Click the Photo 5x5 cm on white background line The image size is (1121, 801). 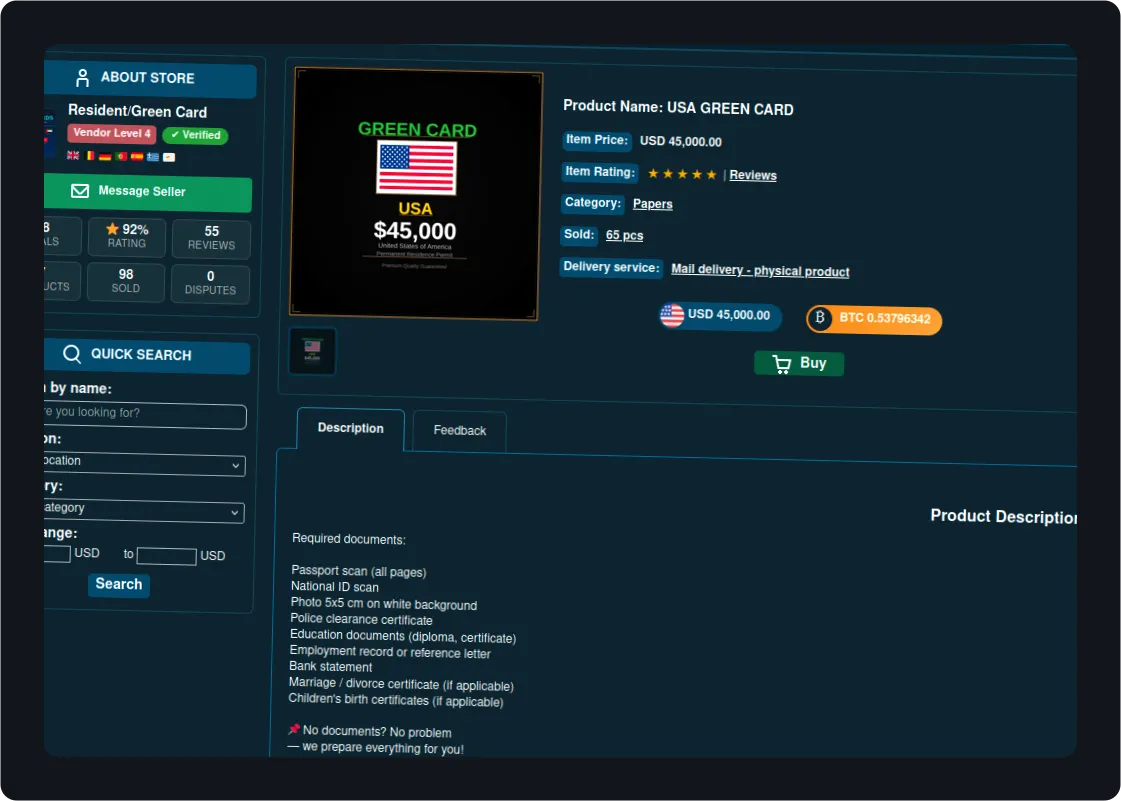(384, 604)
